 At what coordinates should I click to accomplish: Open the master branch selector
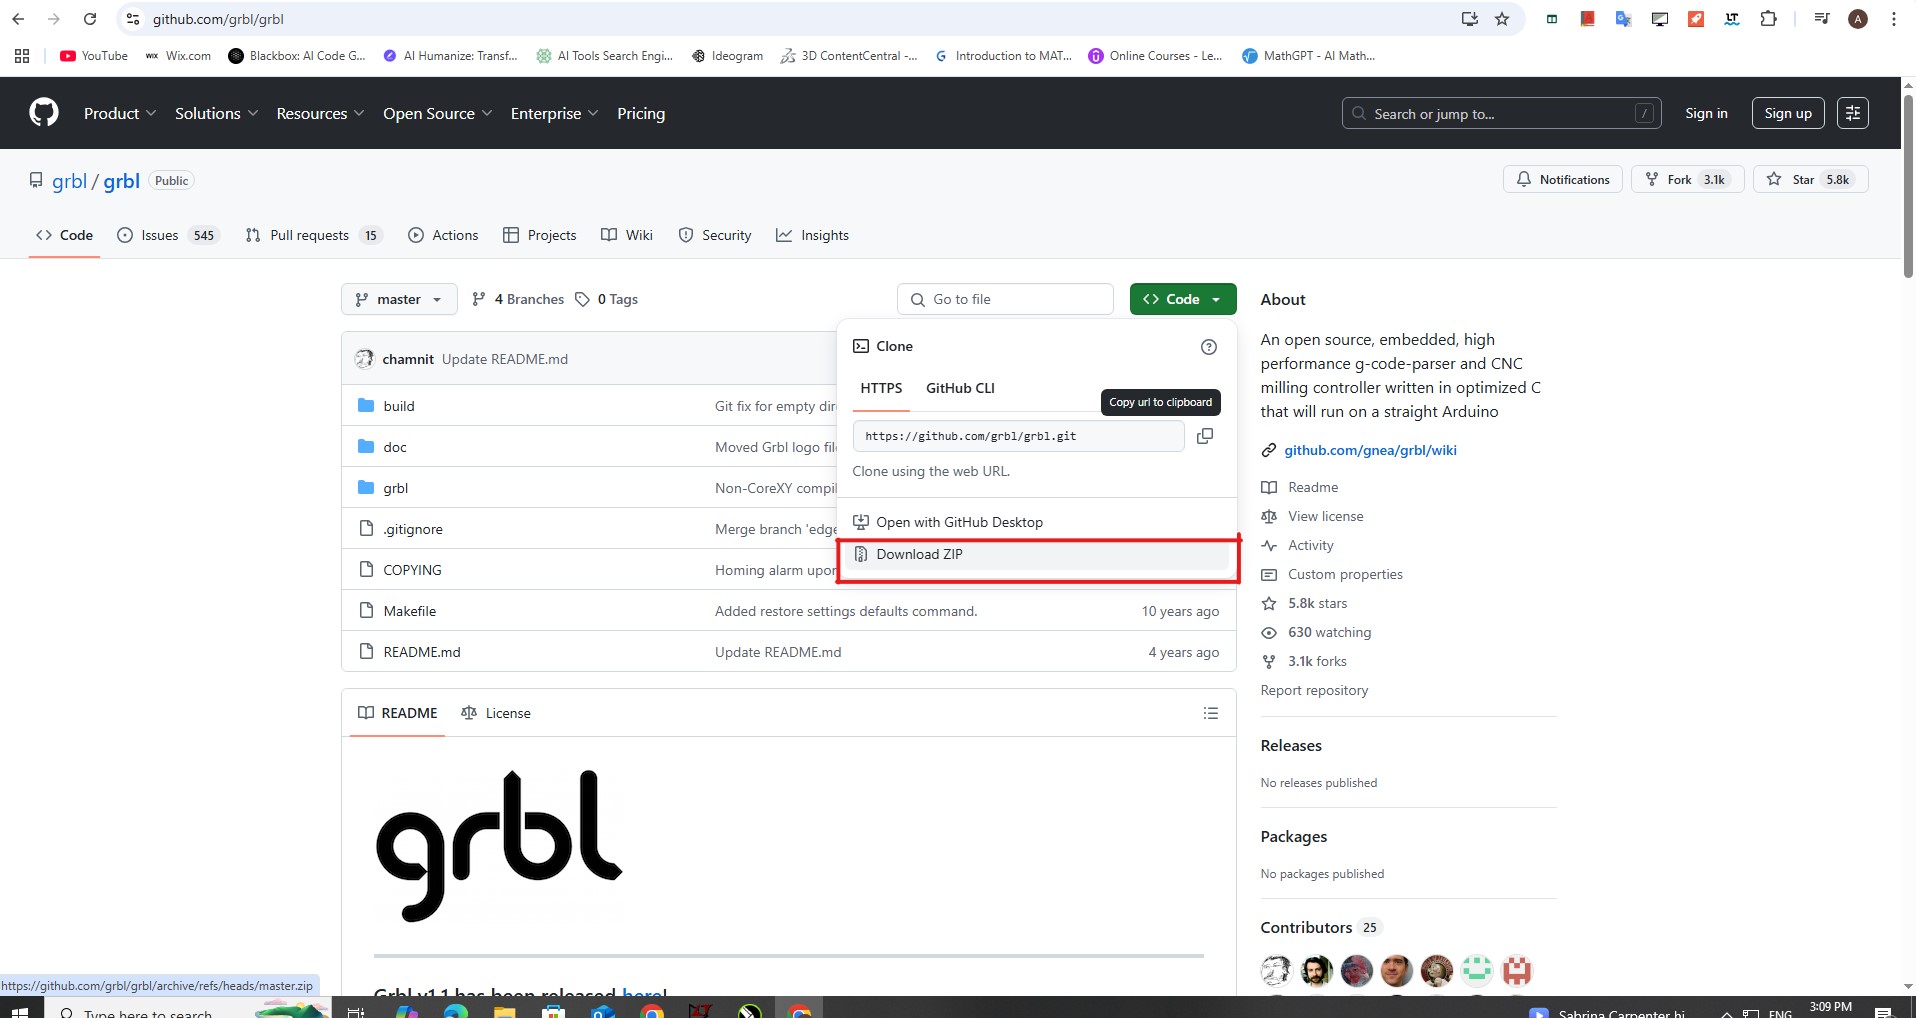click(399, 299)
